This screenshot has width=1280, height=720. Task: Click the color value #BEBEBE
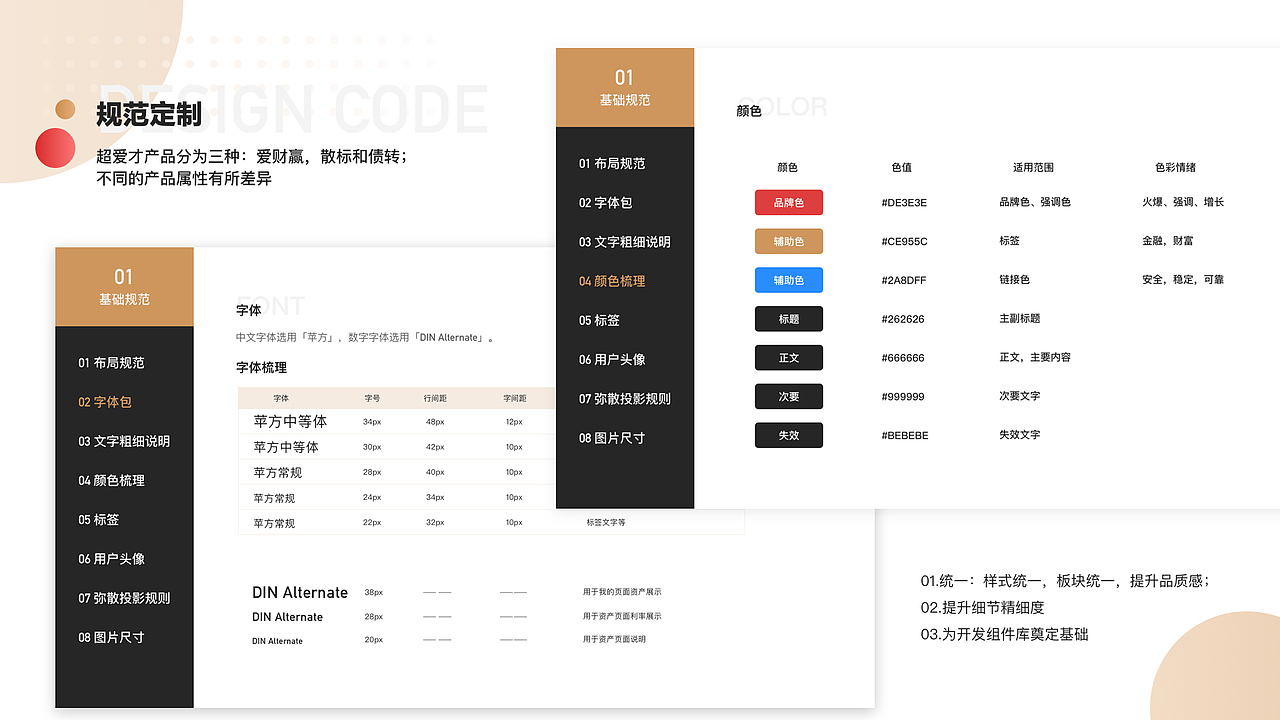(x=904, y=435)
